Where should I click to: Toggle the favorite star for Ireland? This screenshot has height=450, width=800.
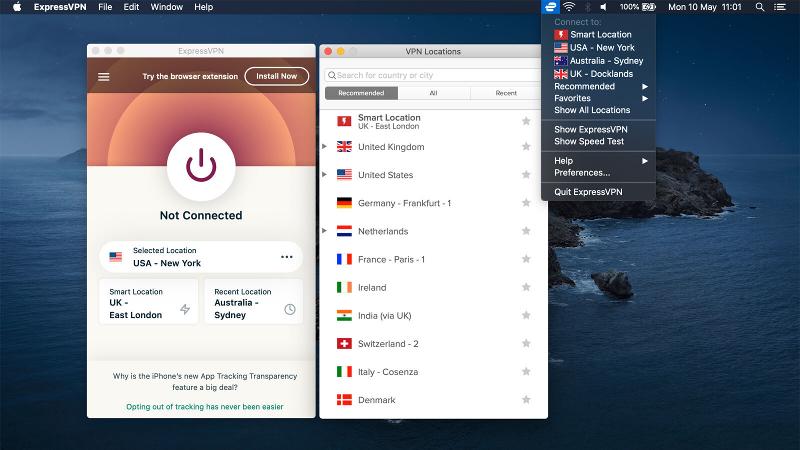(x=526, y=287)
